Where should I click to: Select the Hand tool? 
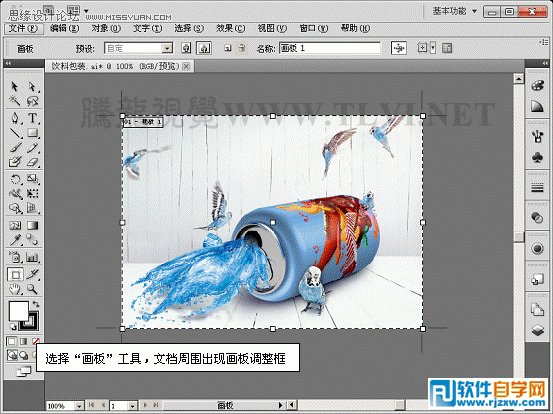15,289
